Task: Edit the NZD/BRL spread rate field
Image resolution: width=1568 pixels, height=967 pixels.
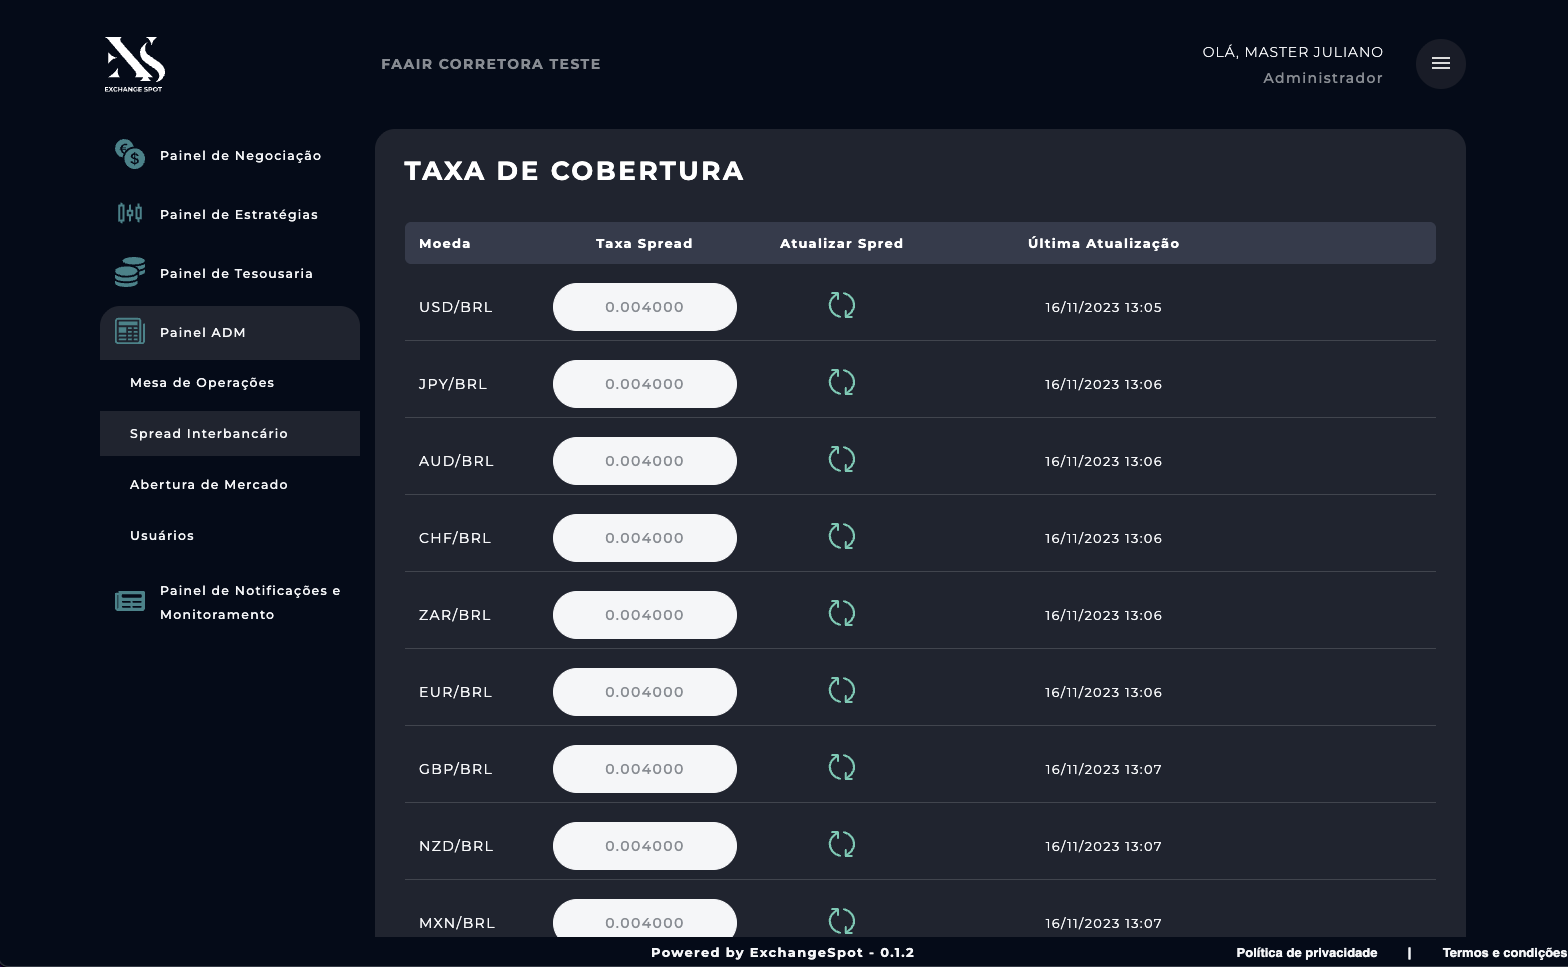Action: click(645, 846)
